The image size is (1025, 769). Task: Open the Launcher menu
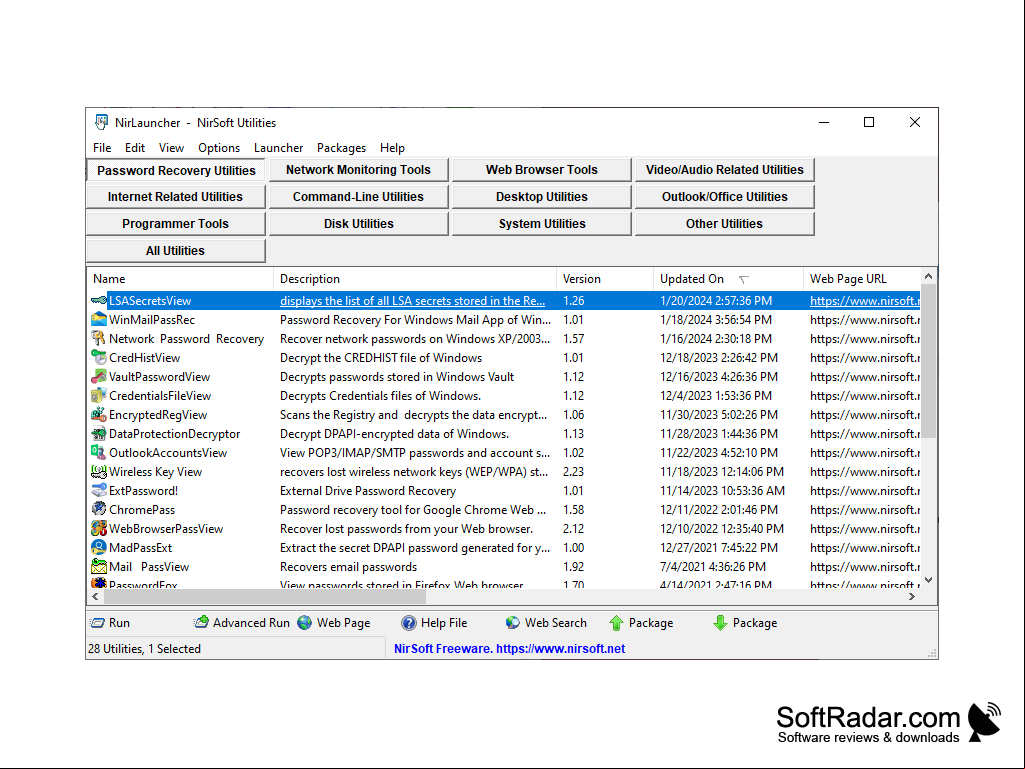278,148
